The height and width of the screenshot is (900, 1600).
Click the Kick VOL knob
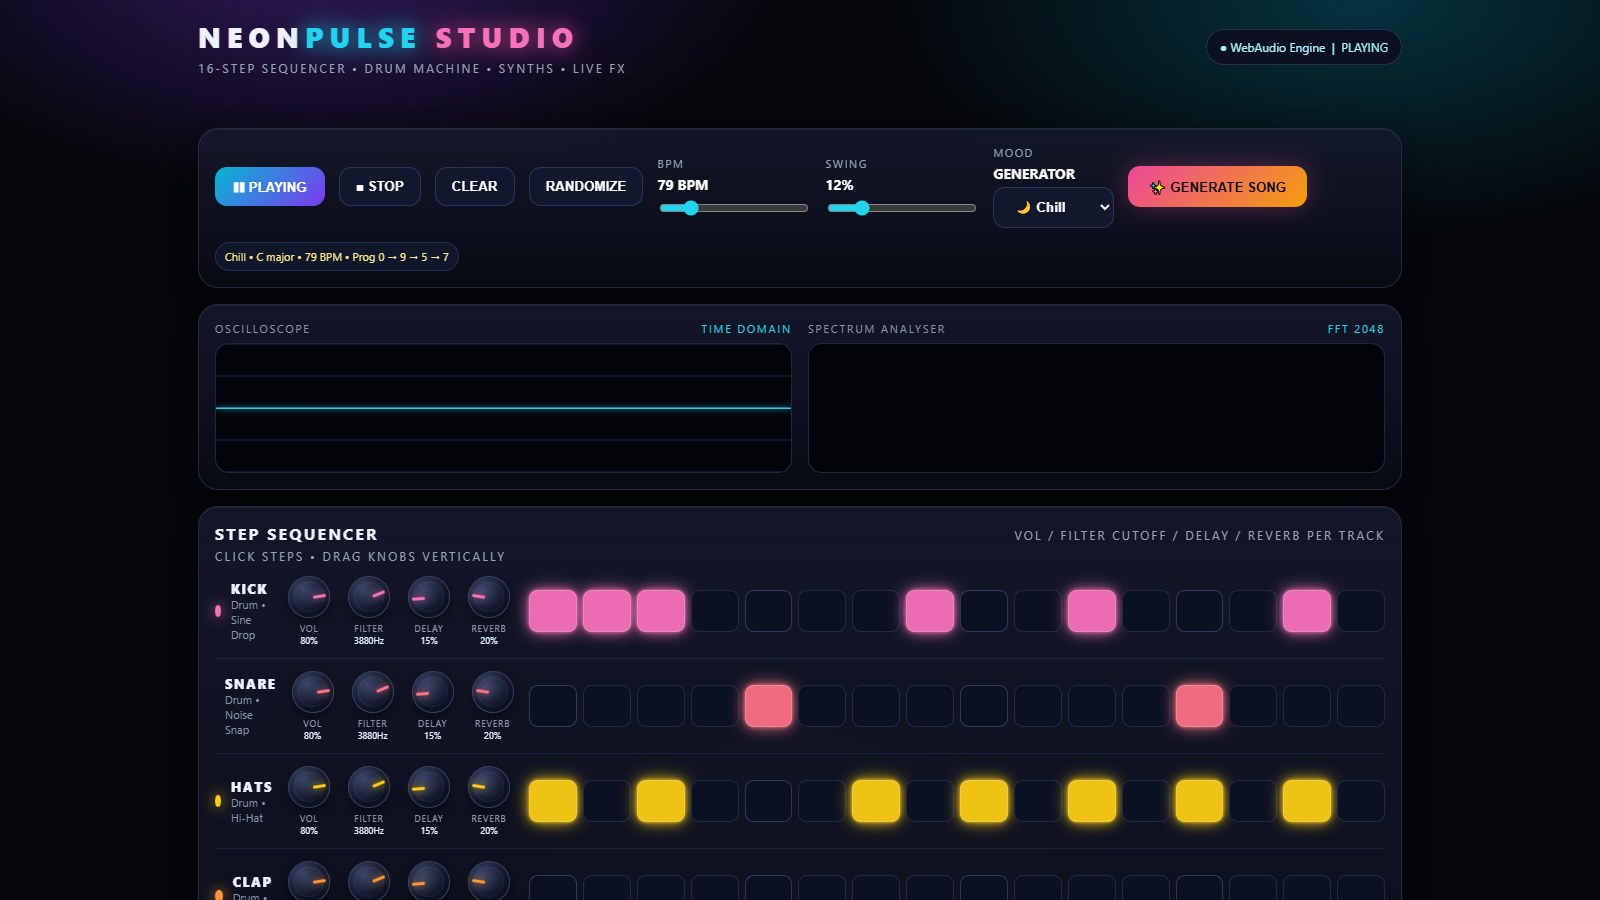(309, 597)
